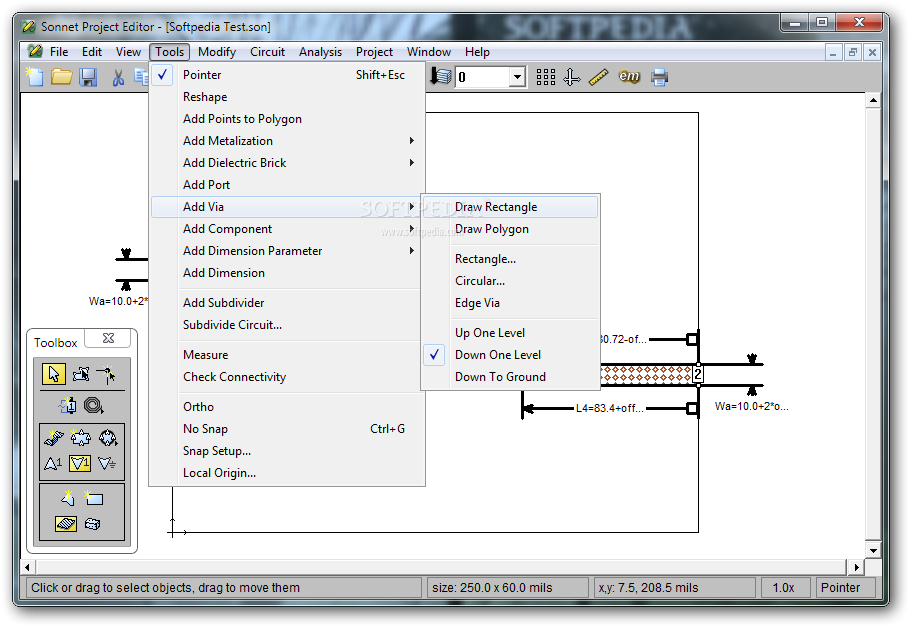Open the level number dropdown arrow
The width and height of the screenshot is (910, 627).
(x=517, y=77)
